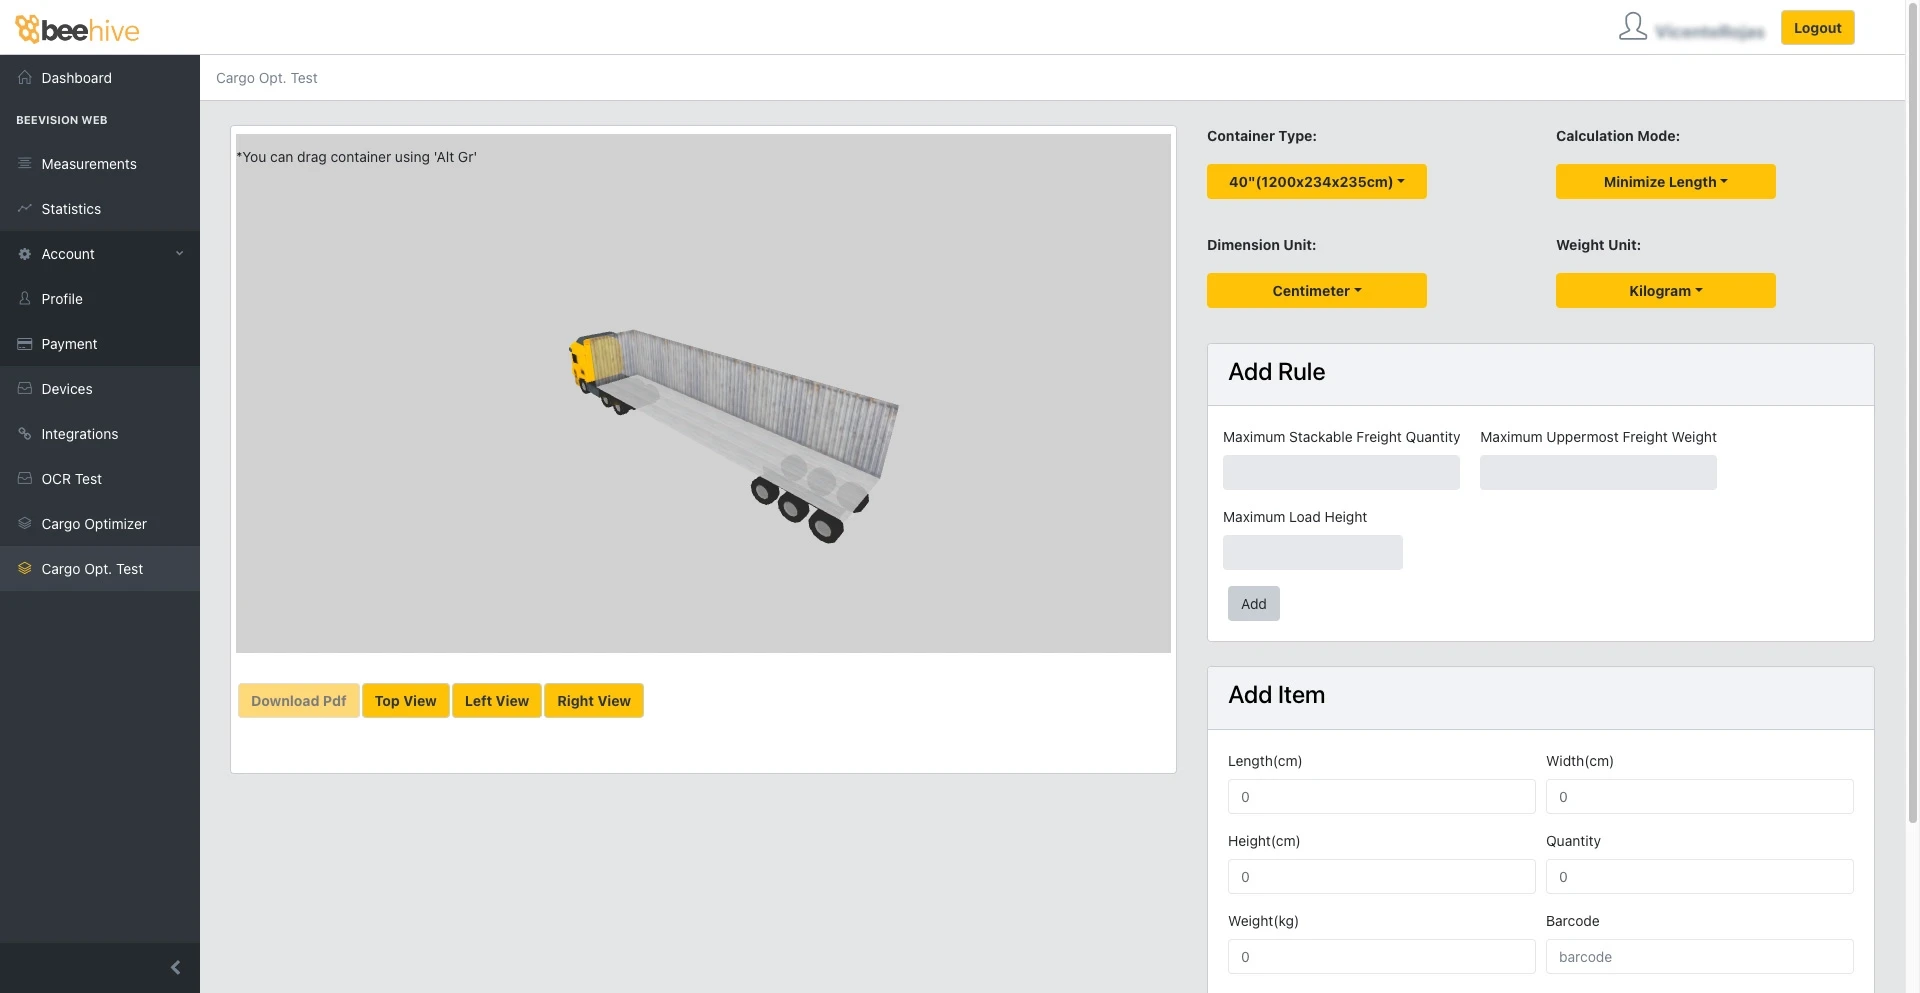
Task: Open the Minimize Length calculation mode dropdown
Action: [1665, 182]
